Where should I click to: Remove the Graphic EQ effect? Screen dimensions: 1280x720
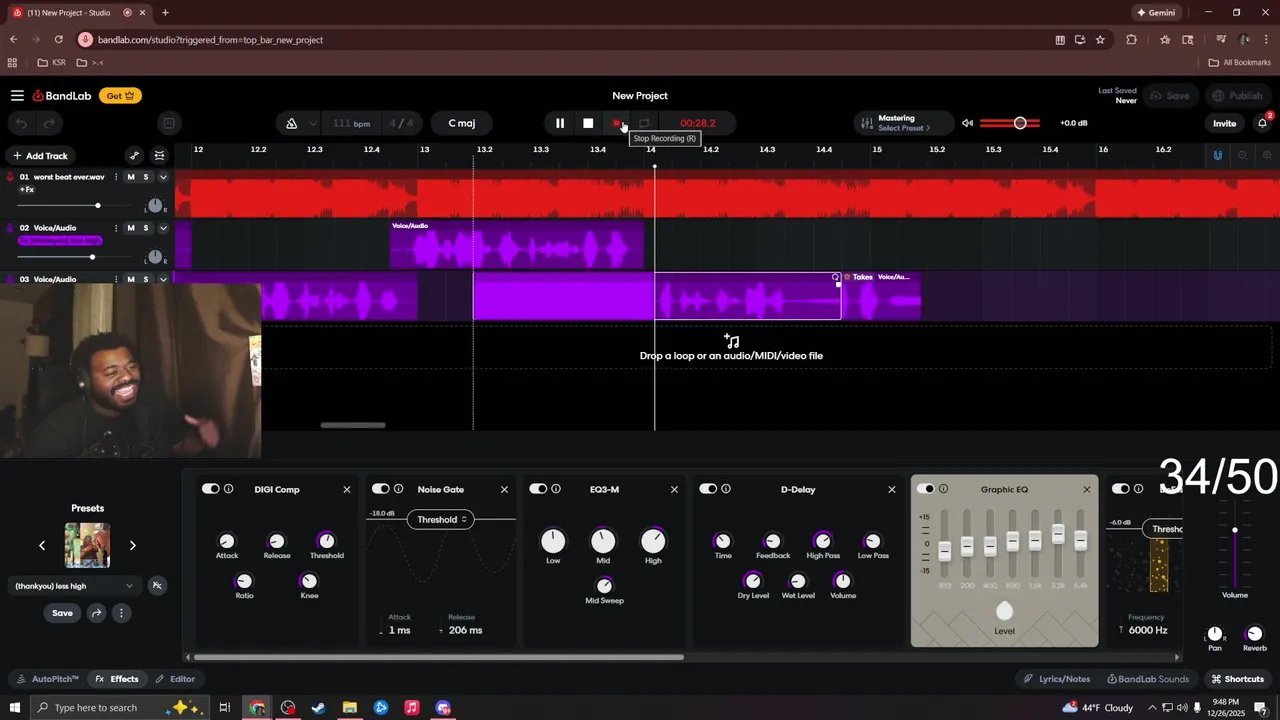point(1087,490)
